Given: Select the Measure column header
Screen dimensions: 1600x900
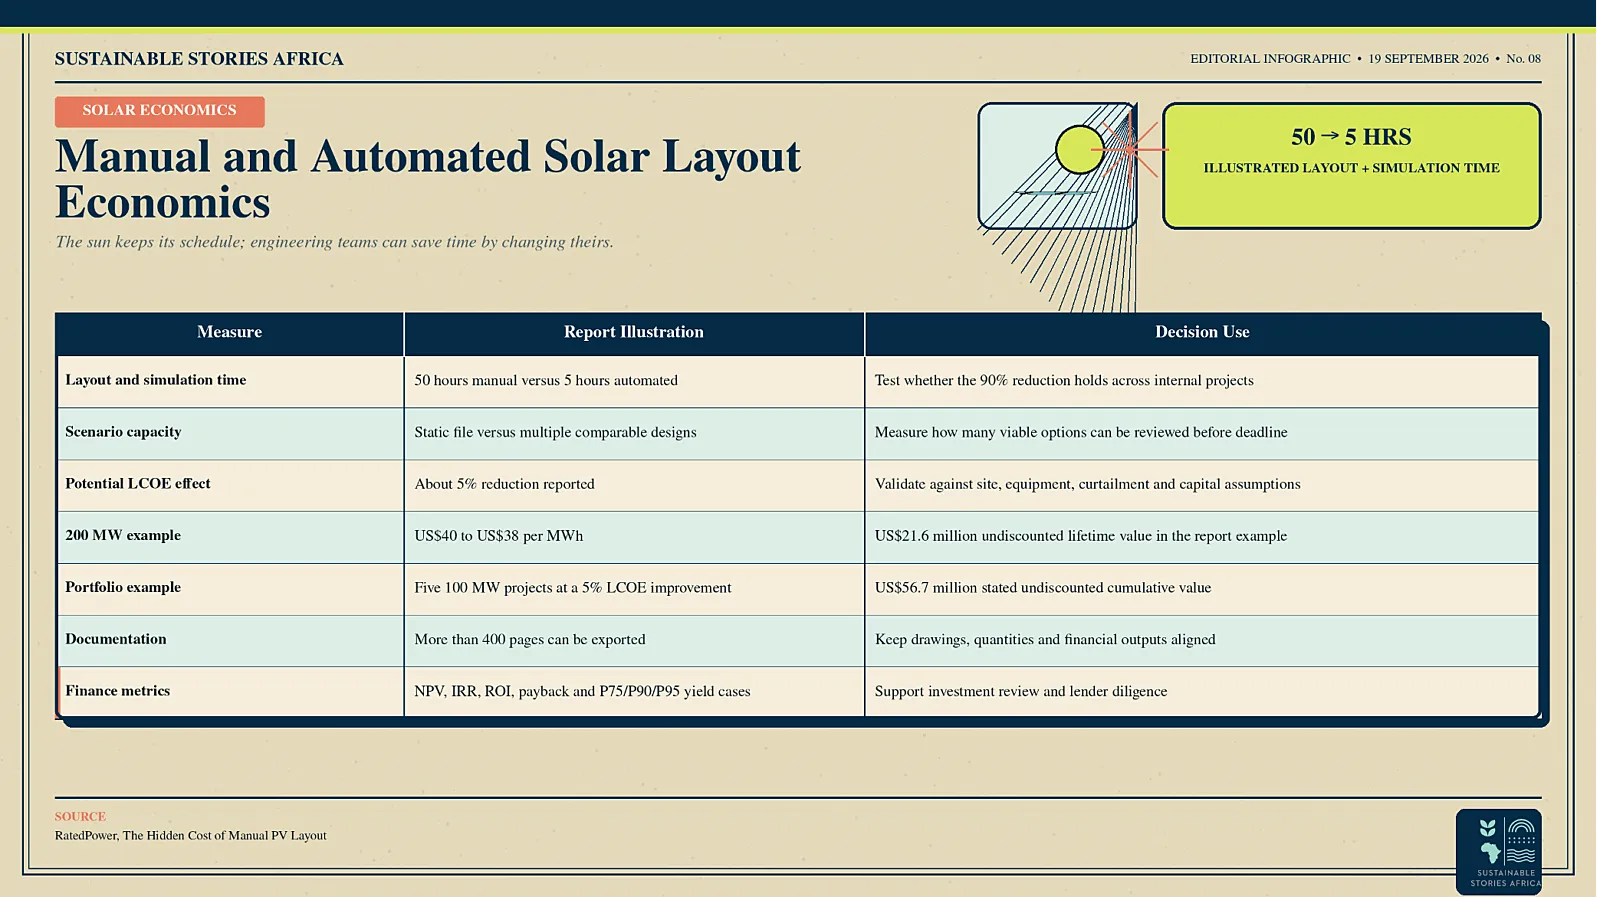Looking at the screenshot, I should 230,333.
